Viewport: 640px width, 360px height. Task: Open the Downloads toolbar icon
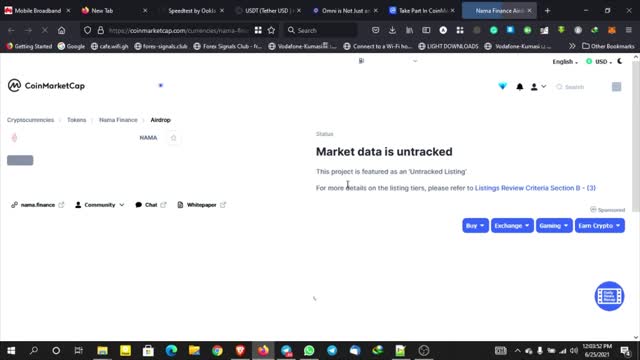point(392,30)
